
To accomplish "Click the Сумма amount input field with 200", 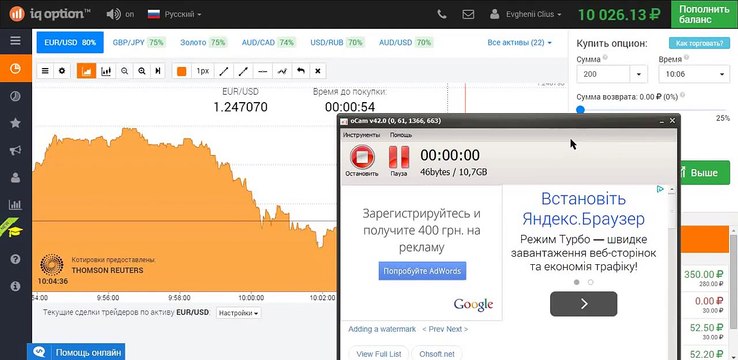I will click(x=603, y=74).
